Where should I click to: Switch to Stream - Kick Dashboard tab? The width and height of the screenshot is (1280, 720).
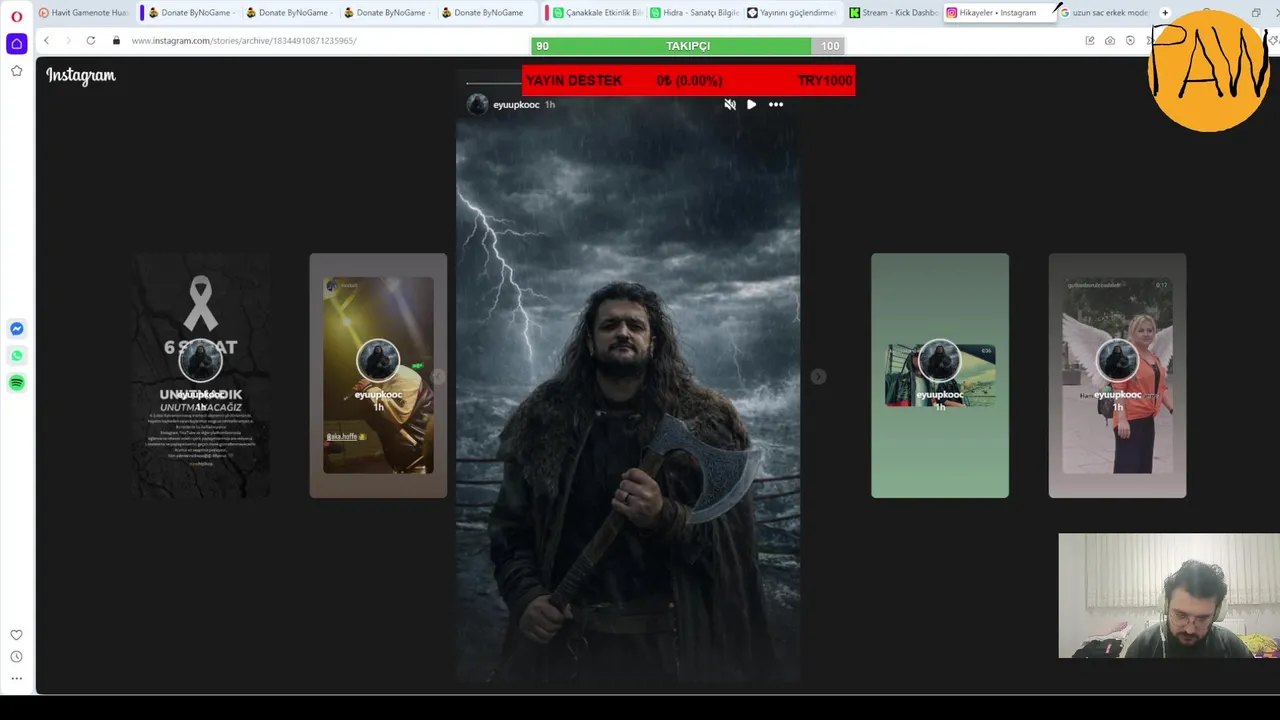(x=893, y=13)
